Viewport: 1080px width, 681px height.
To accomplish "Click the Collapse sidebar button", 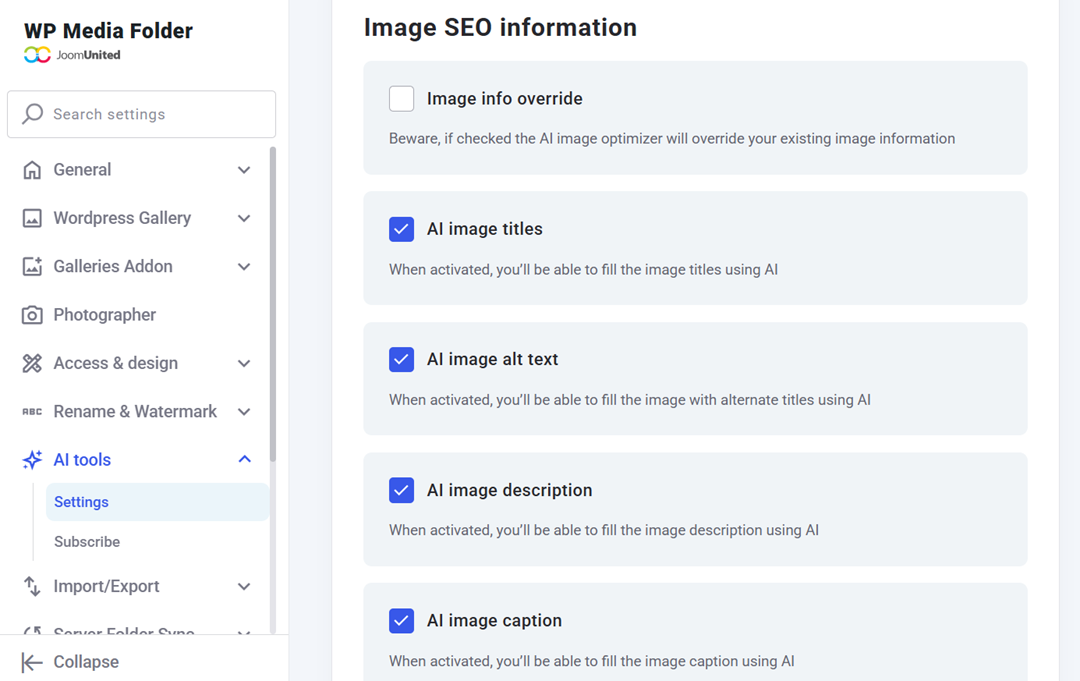I will 71,662.
